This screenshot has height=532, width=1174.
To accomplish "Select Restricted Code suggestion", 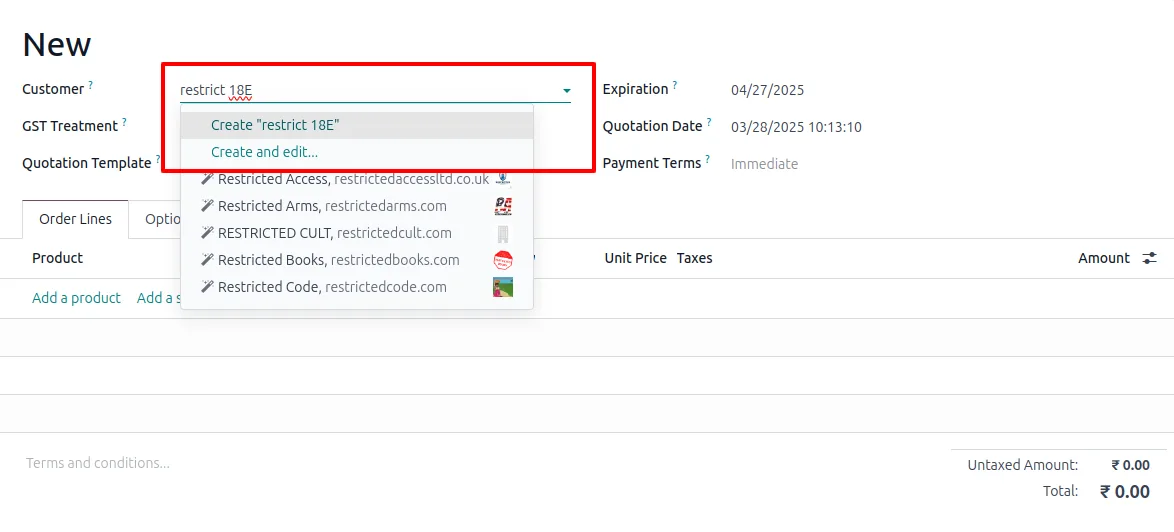I will [357, 287].
